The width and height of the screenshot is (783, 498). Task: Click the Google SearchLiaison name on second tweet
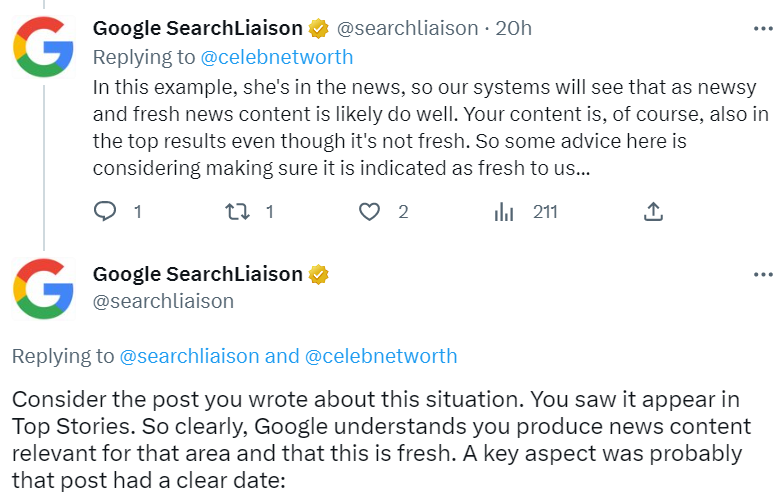[x=197, y=274]
